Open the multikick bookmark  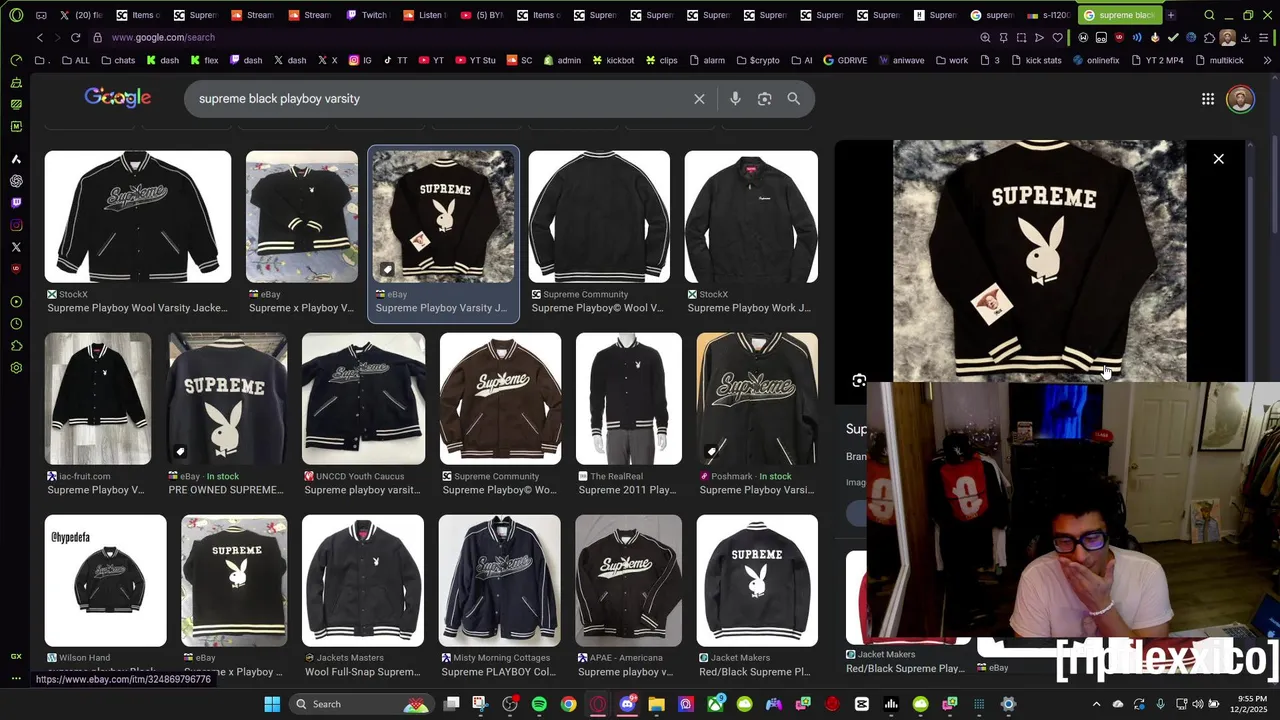click(x=1219, y=60)
